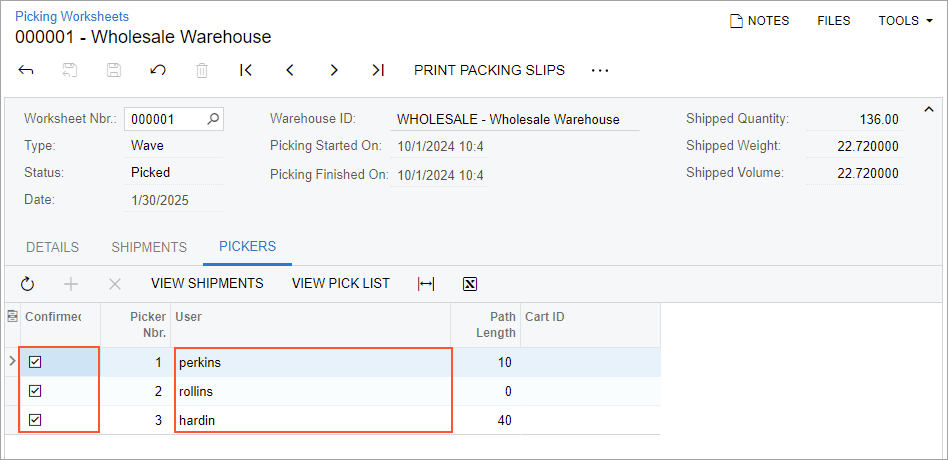Open the more actions ellipsis menu
Viewport: 948px width, 460px height.
[600, 70]
